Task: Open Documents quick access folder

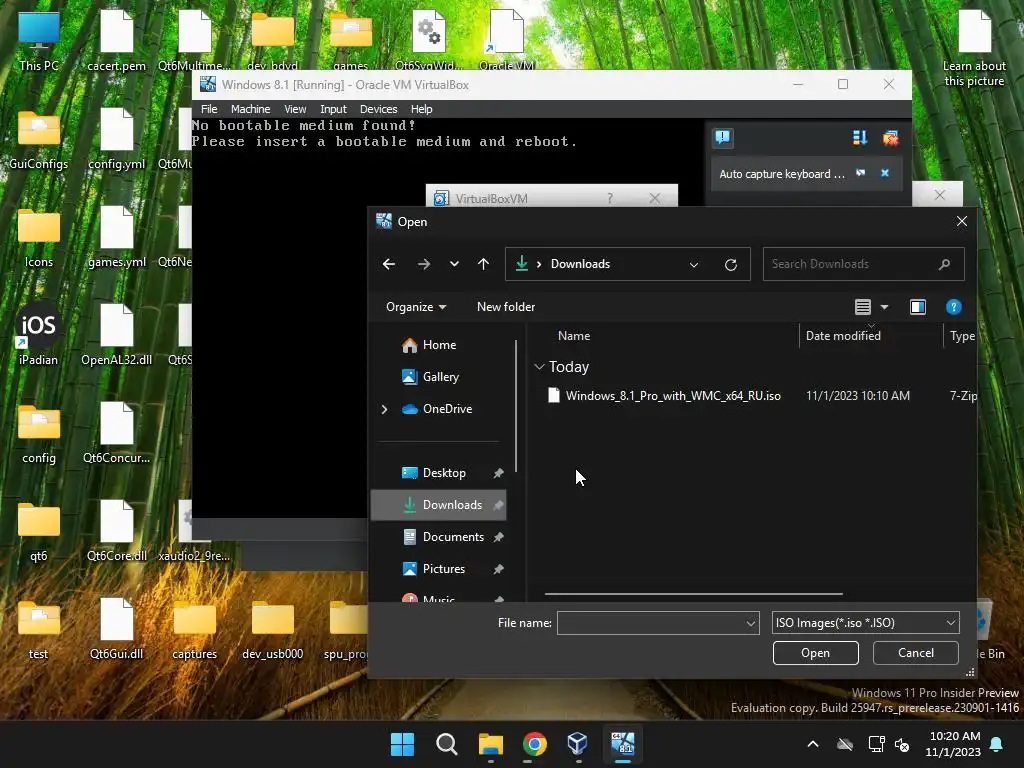Action: click(x=453, y=537)
